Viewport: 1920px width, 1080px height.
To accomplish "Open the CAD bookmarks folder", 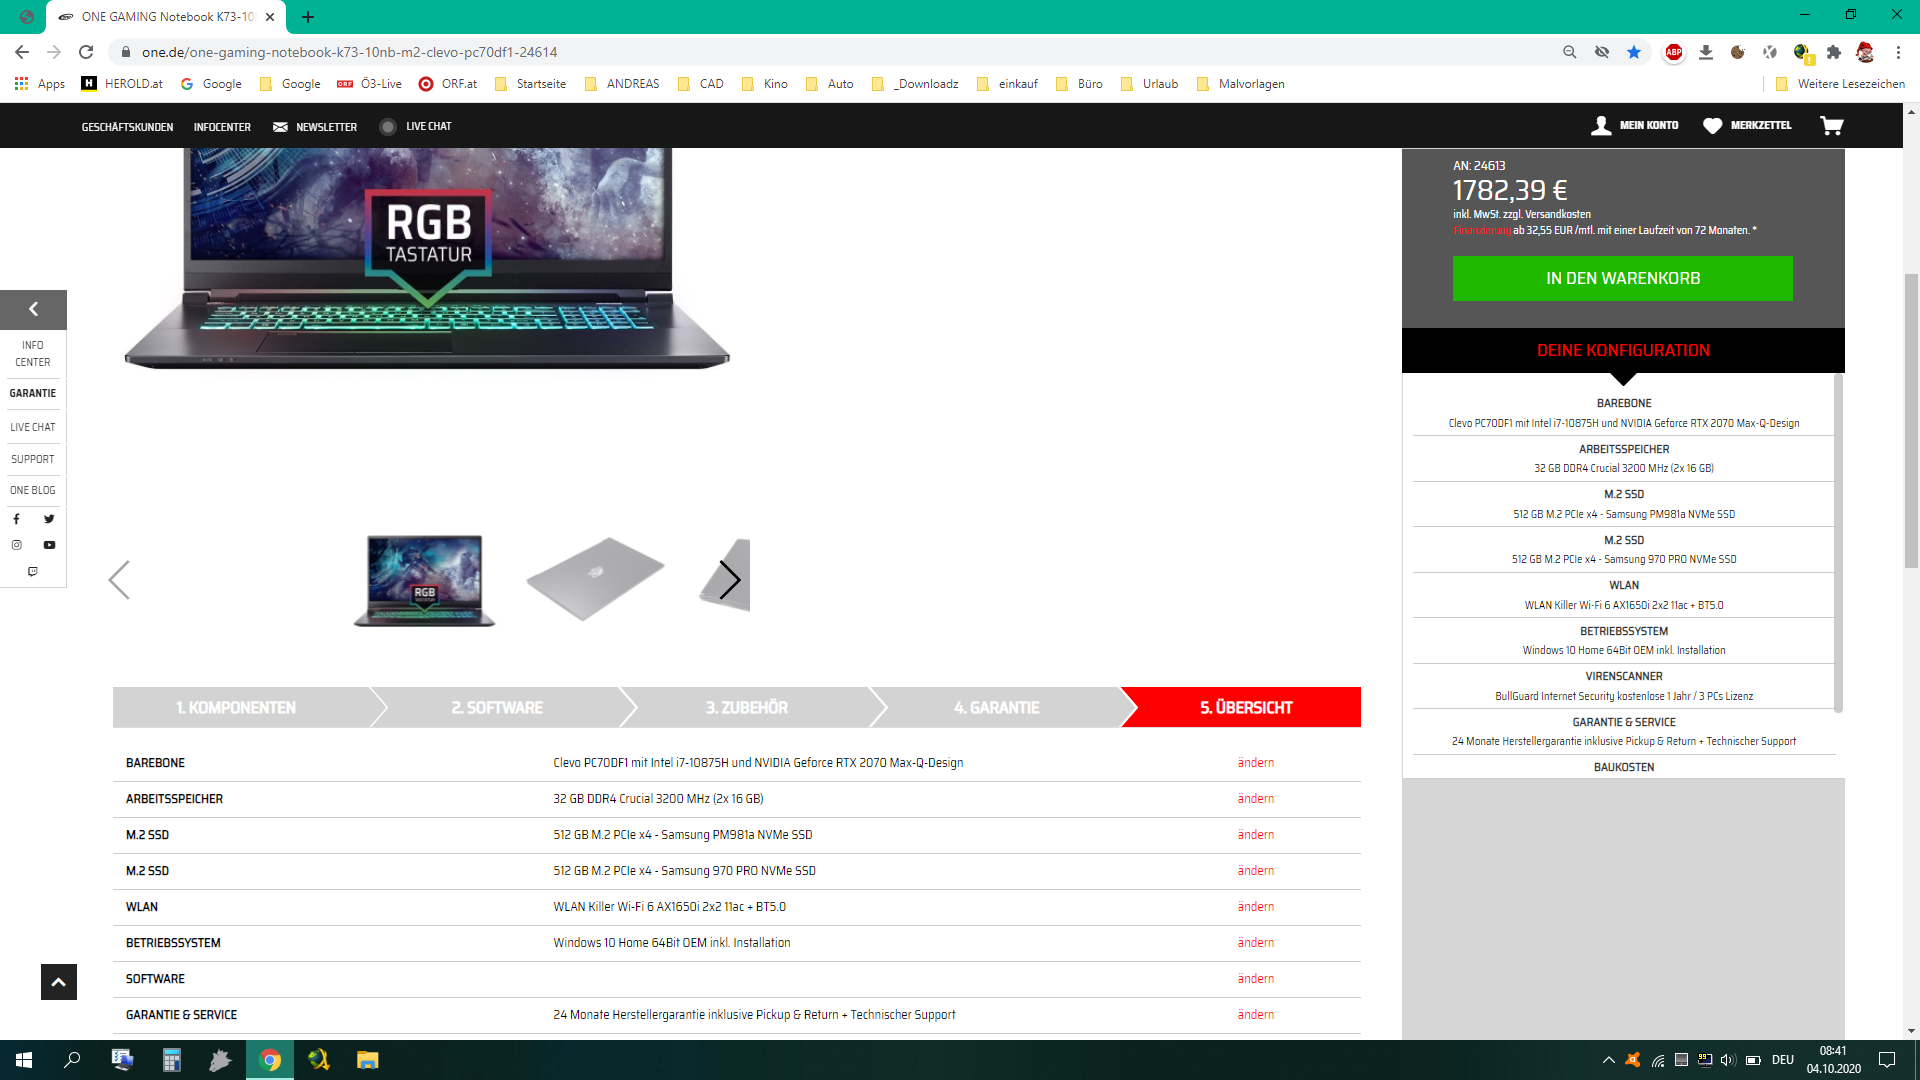I will click(701, 84).
